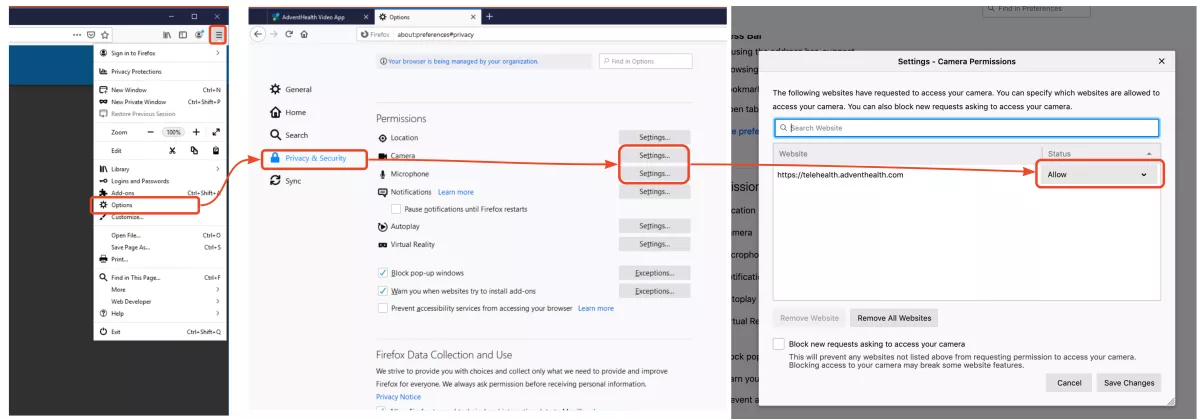This screenshot has height=419, width=1200.
Task: Uncheck Warn when websites install add-ons
Action: click(383, 291)
